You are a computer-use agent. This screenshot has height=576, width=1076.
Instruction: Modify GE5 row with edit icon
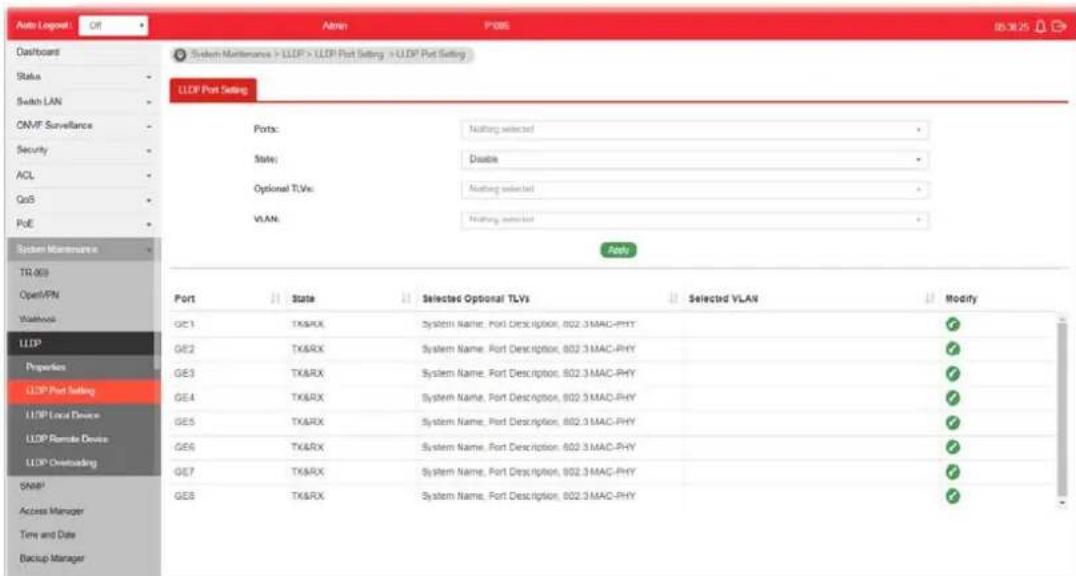[x=952, y=422]
